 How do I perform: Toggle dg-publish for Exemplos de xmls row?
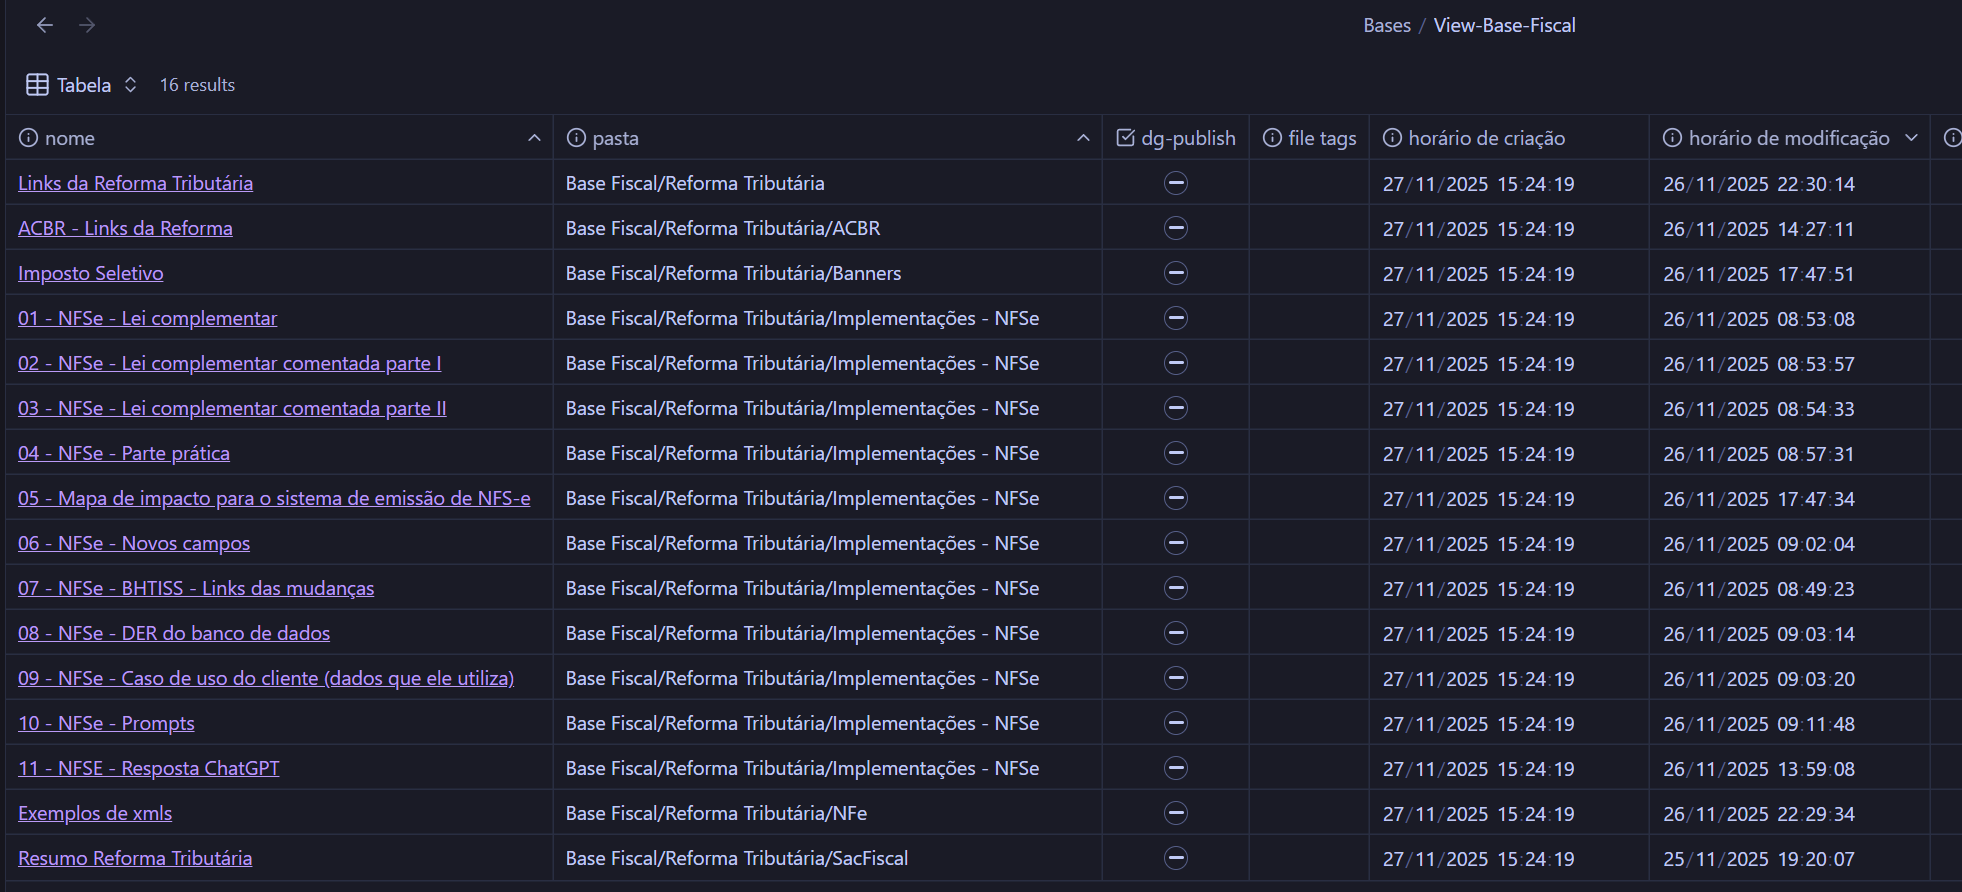click(1176, 813)
